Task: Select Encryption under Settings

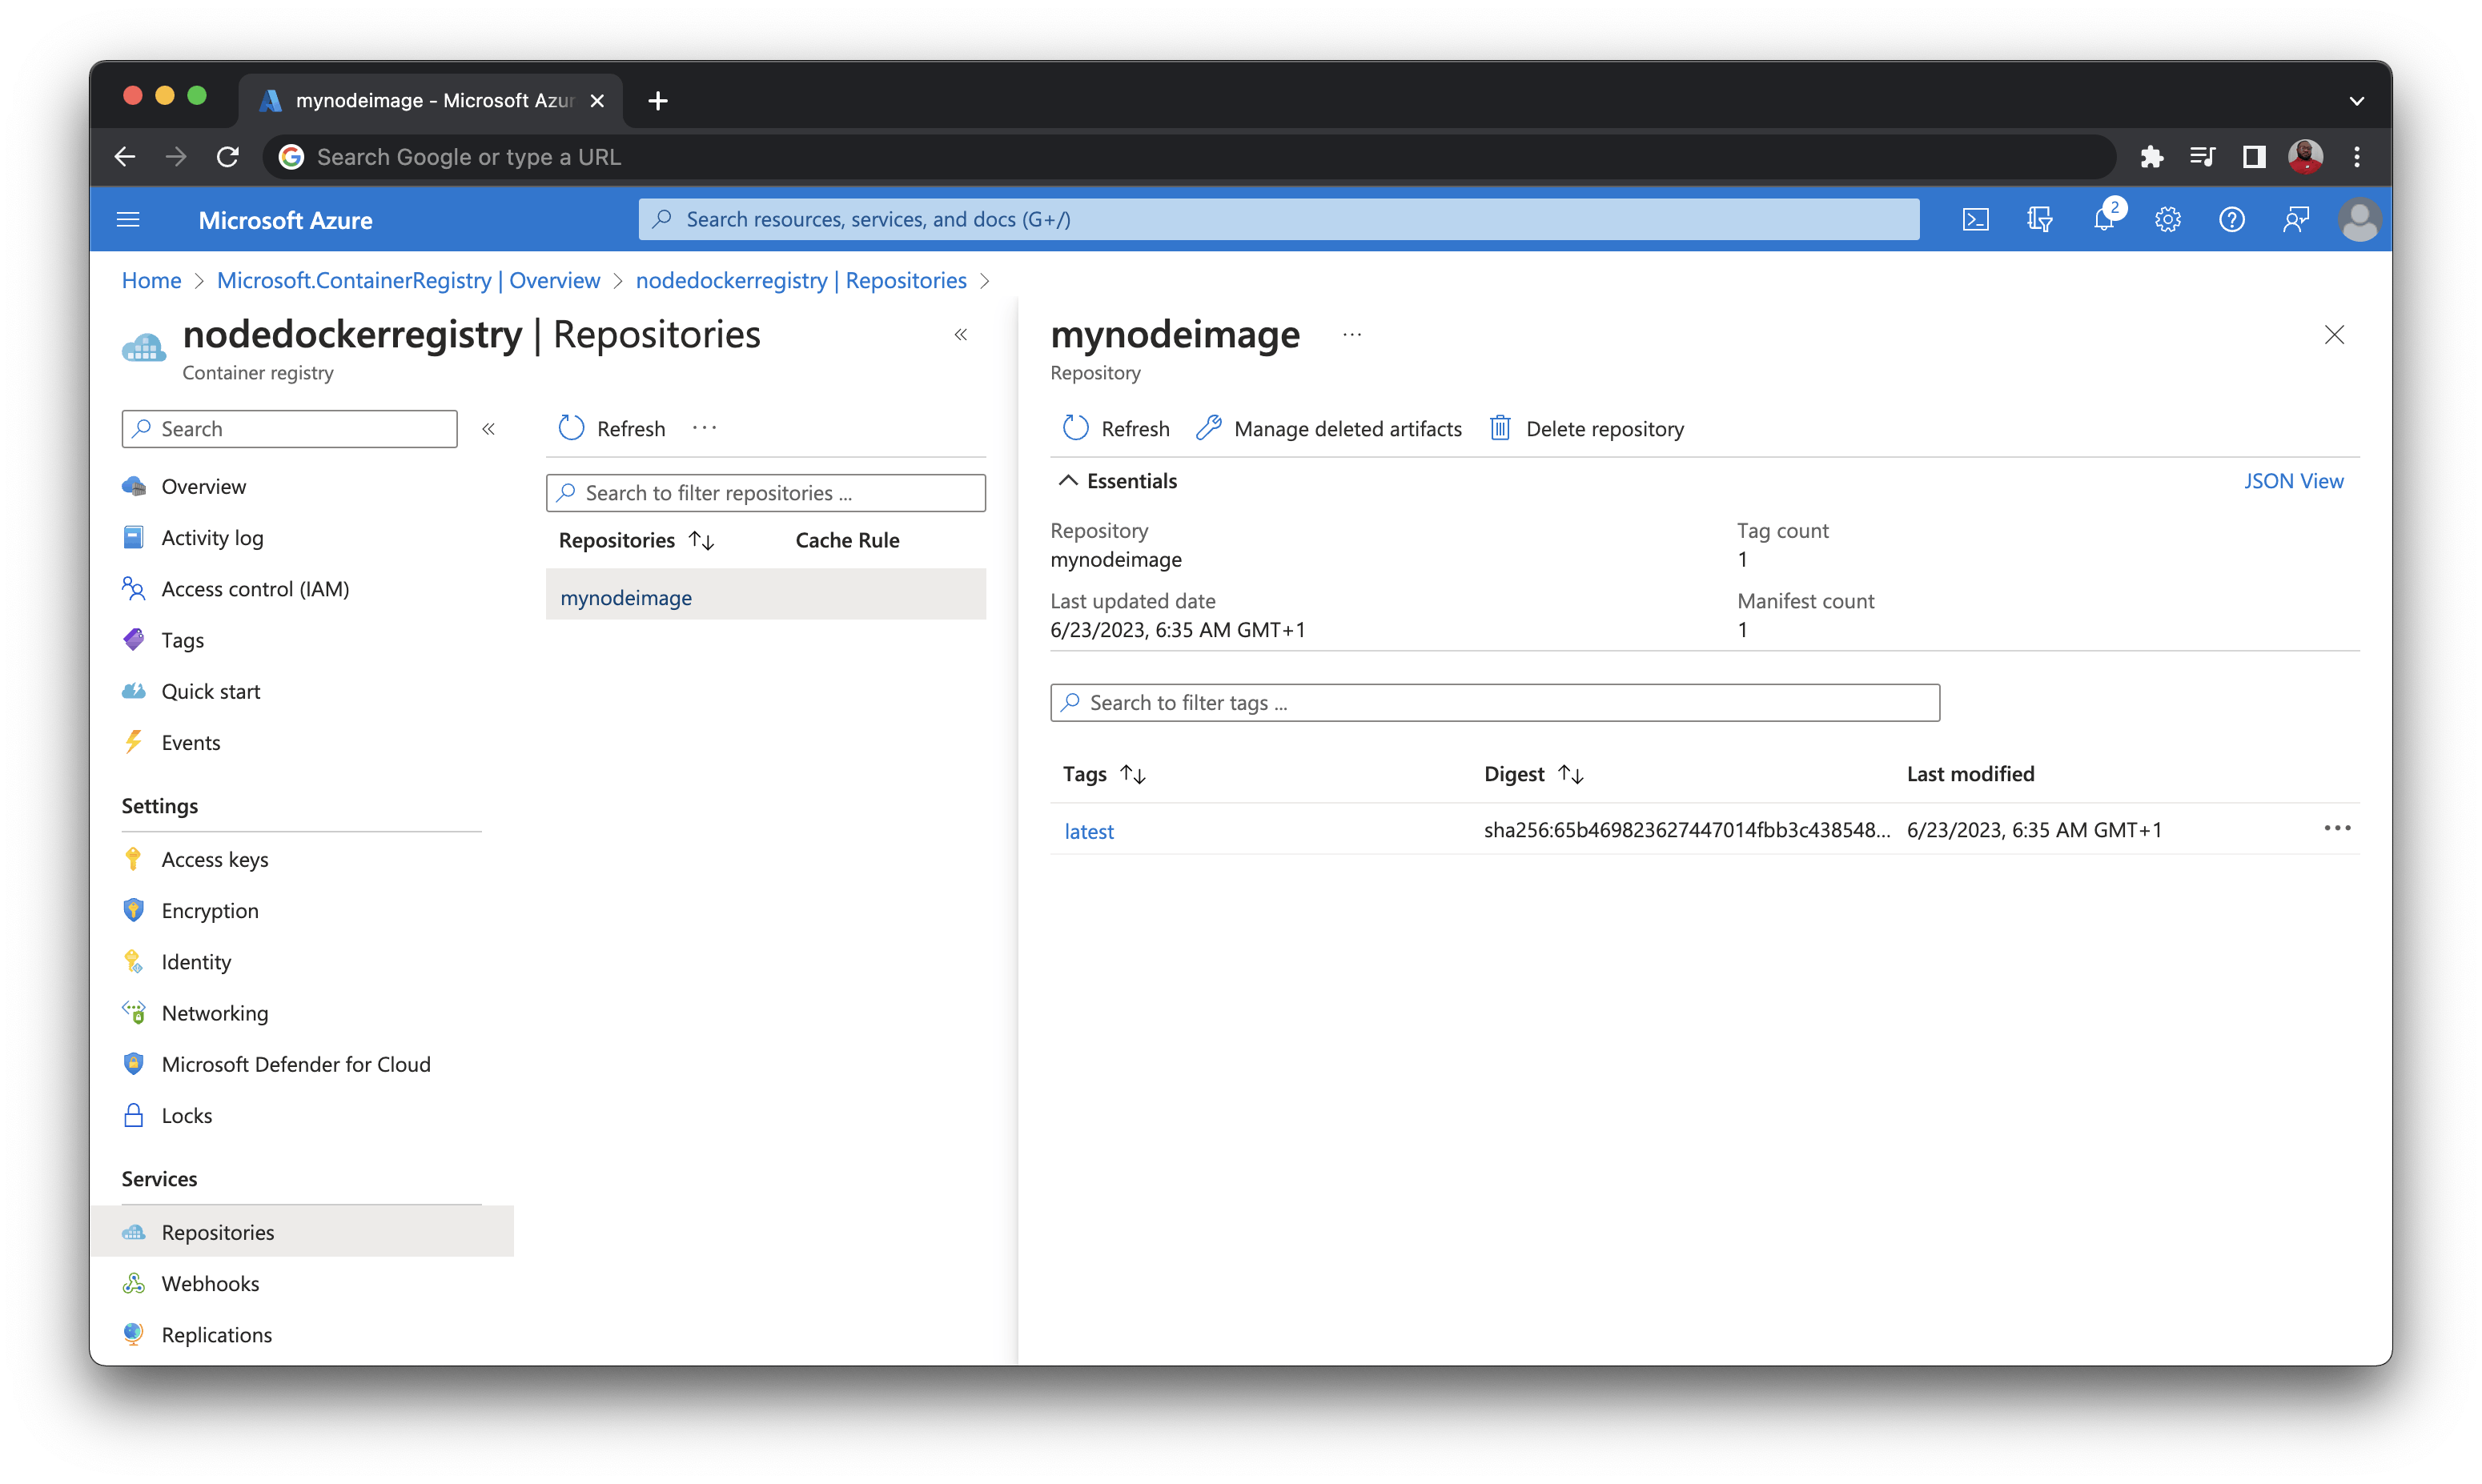Action: pyautogui.click(x=210, y=910)
